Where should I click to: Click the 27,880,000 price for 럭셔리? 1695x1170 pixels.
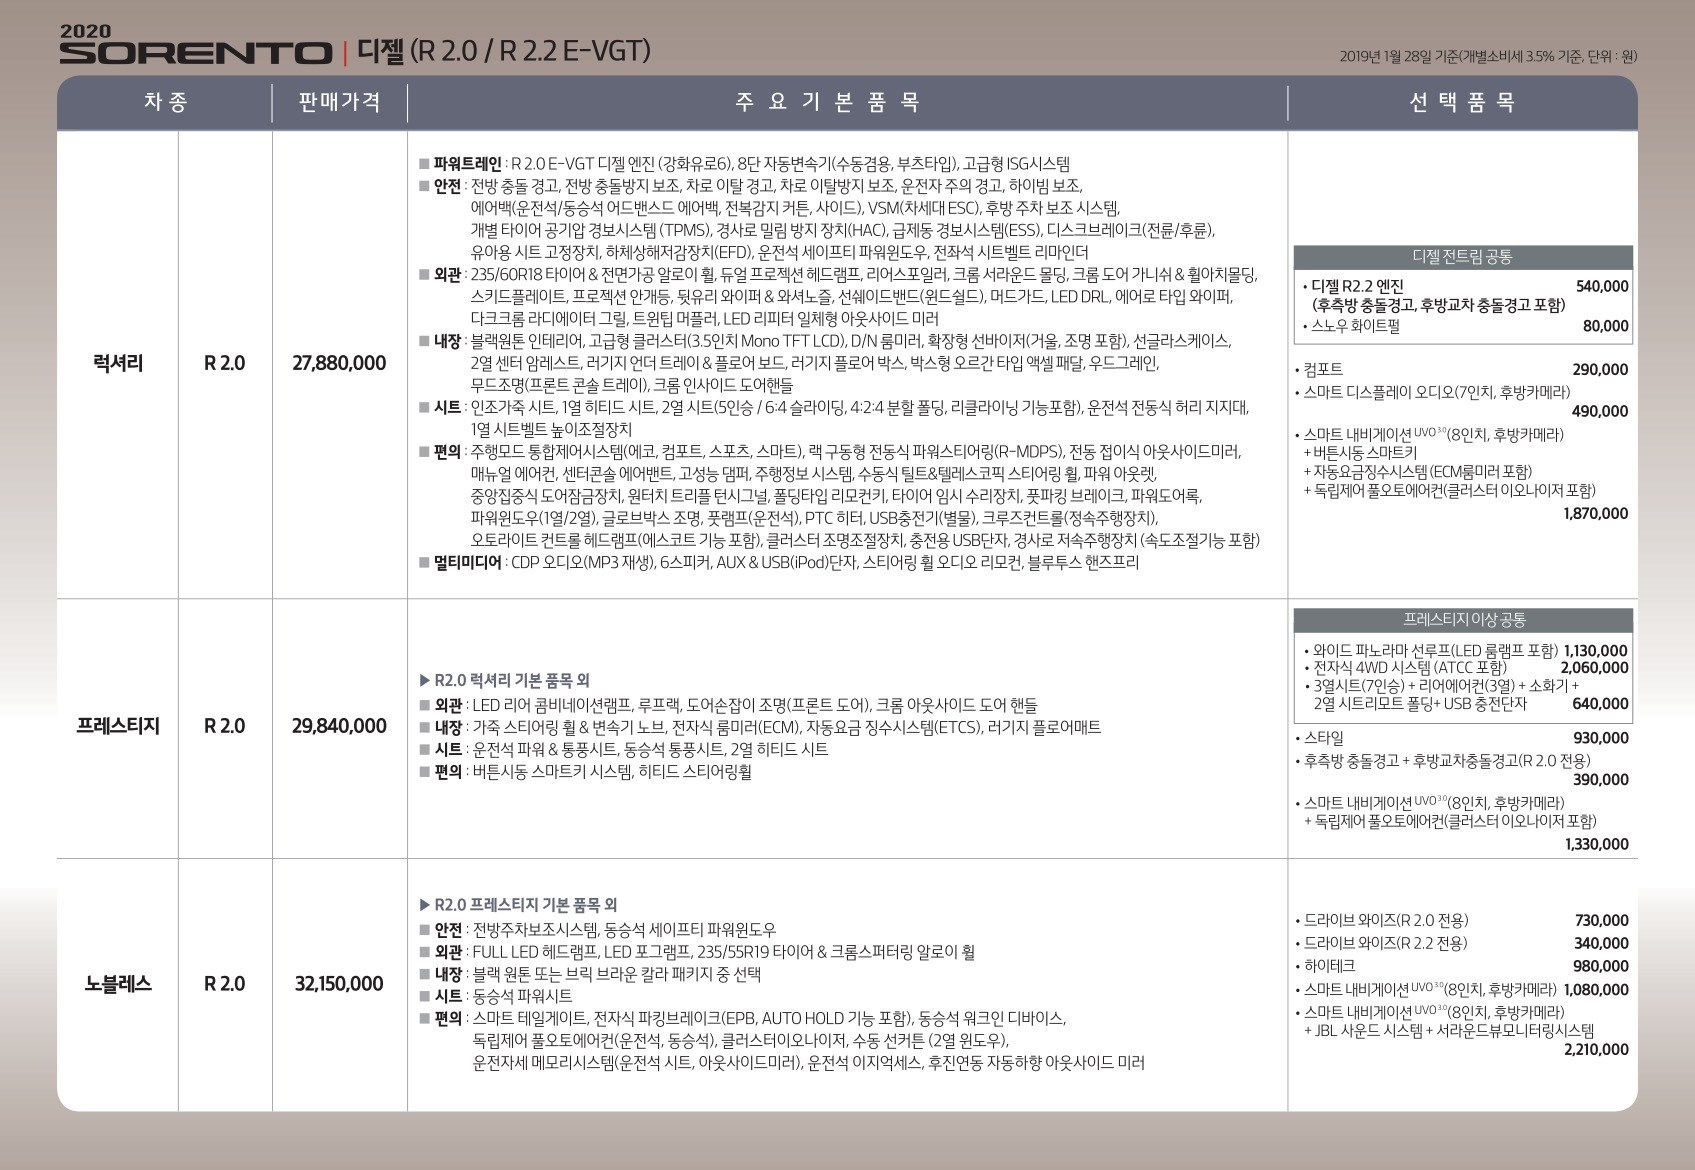339,364
